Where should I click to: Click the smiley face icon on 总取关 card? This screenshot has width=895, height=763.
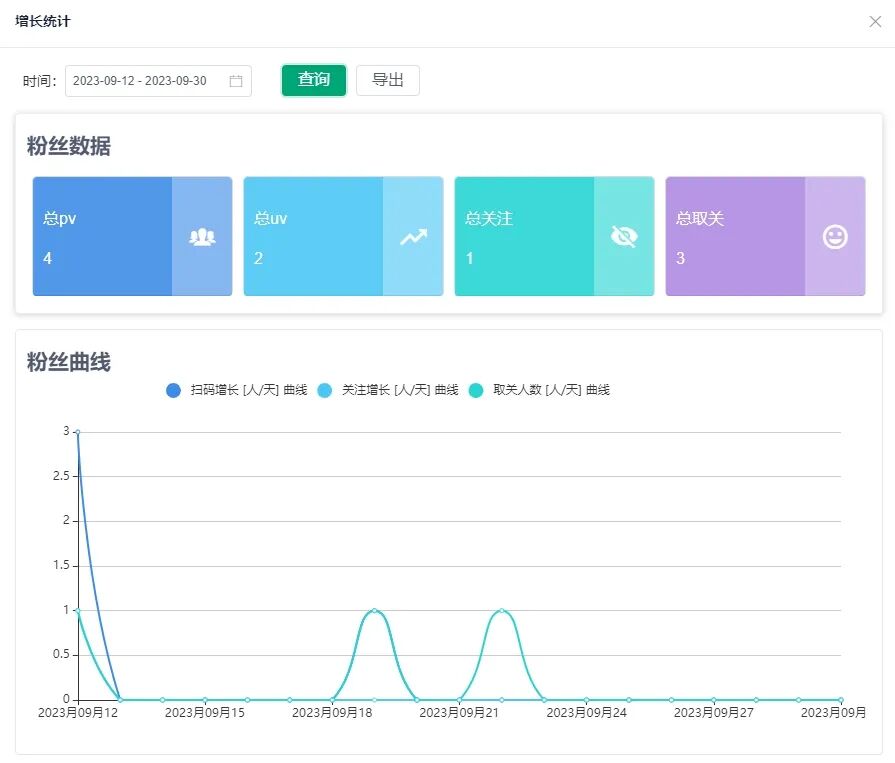[835, 237]
